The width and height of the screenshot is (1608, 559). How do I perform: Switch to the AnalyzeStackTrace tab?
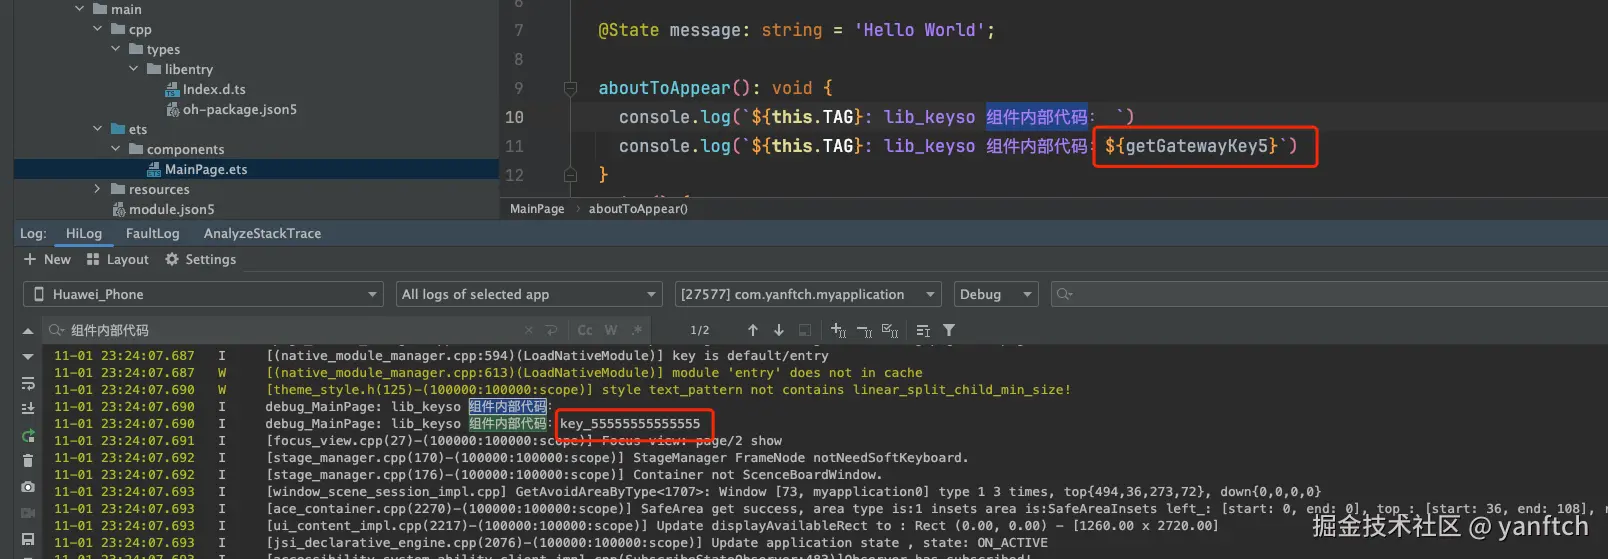[263, 233]
